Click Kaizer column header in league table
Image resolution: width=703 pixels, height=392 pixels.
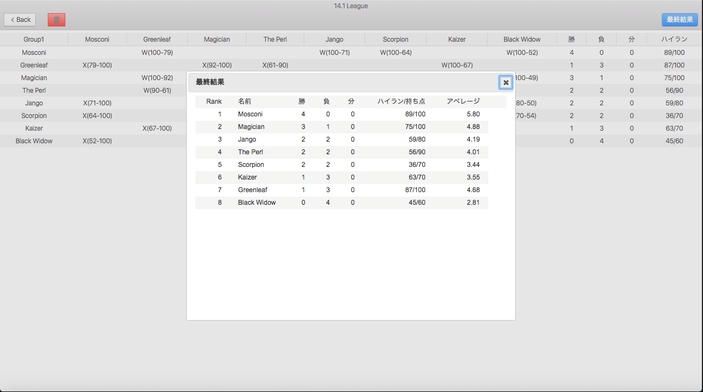coord(457,39)
